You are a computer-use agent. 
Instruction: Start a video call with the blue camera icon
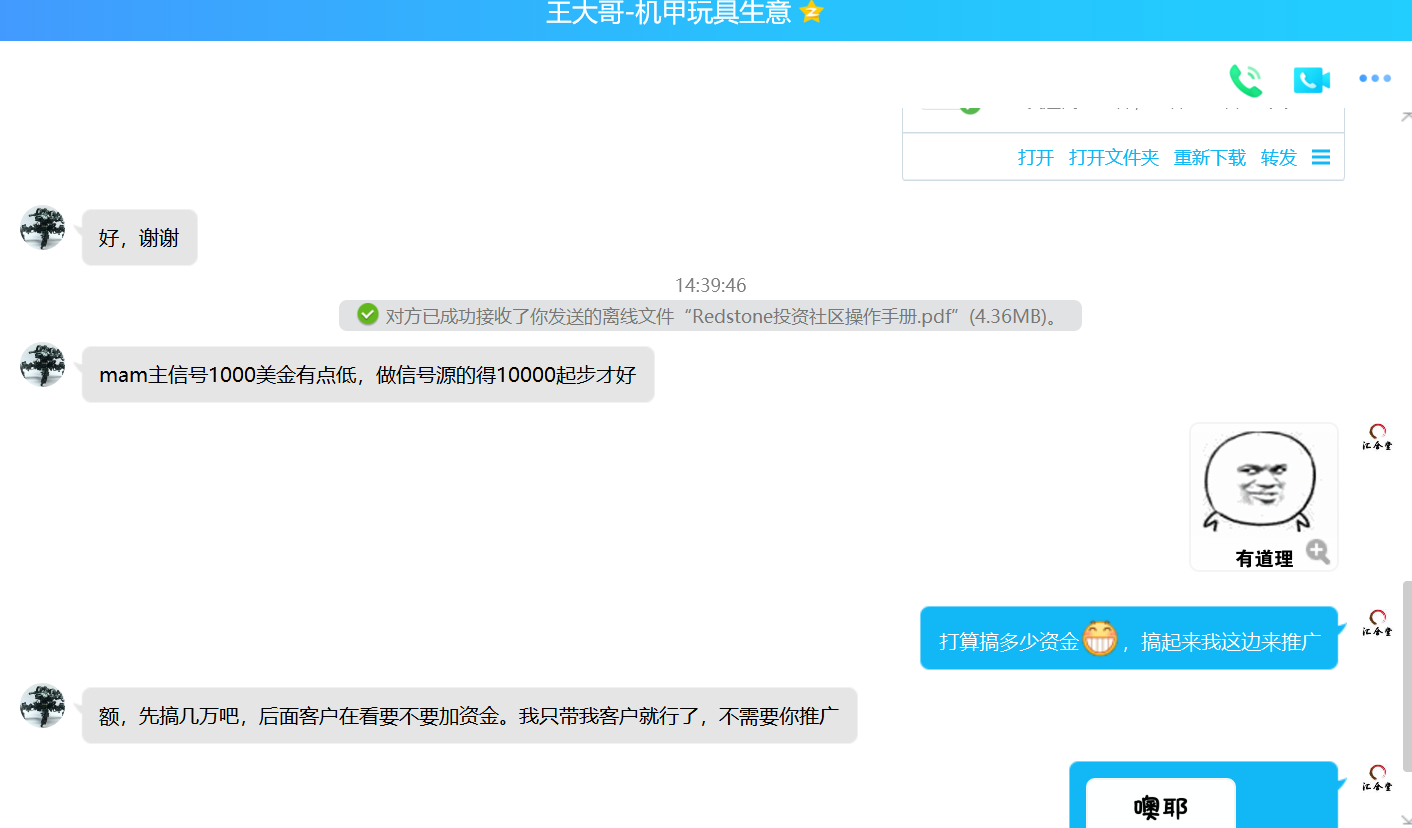pos(1311,78)
